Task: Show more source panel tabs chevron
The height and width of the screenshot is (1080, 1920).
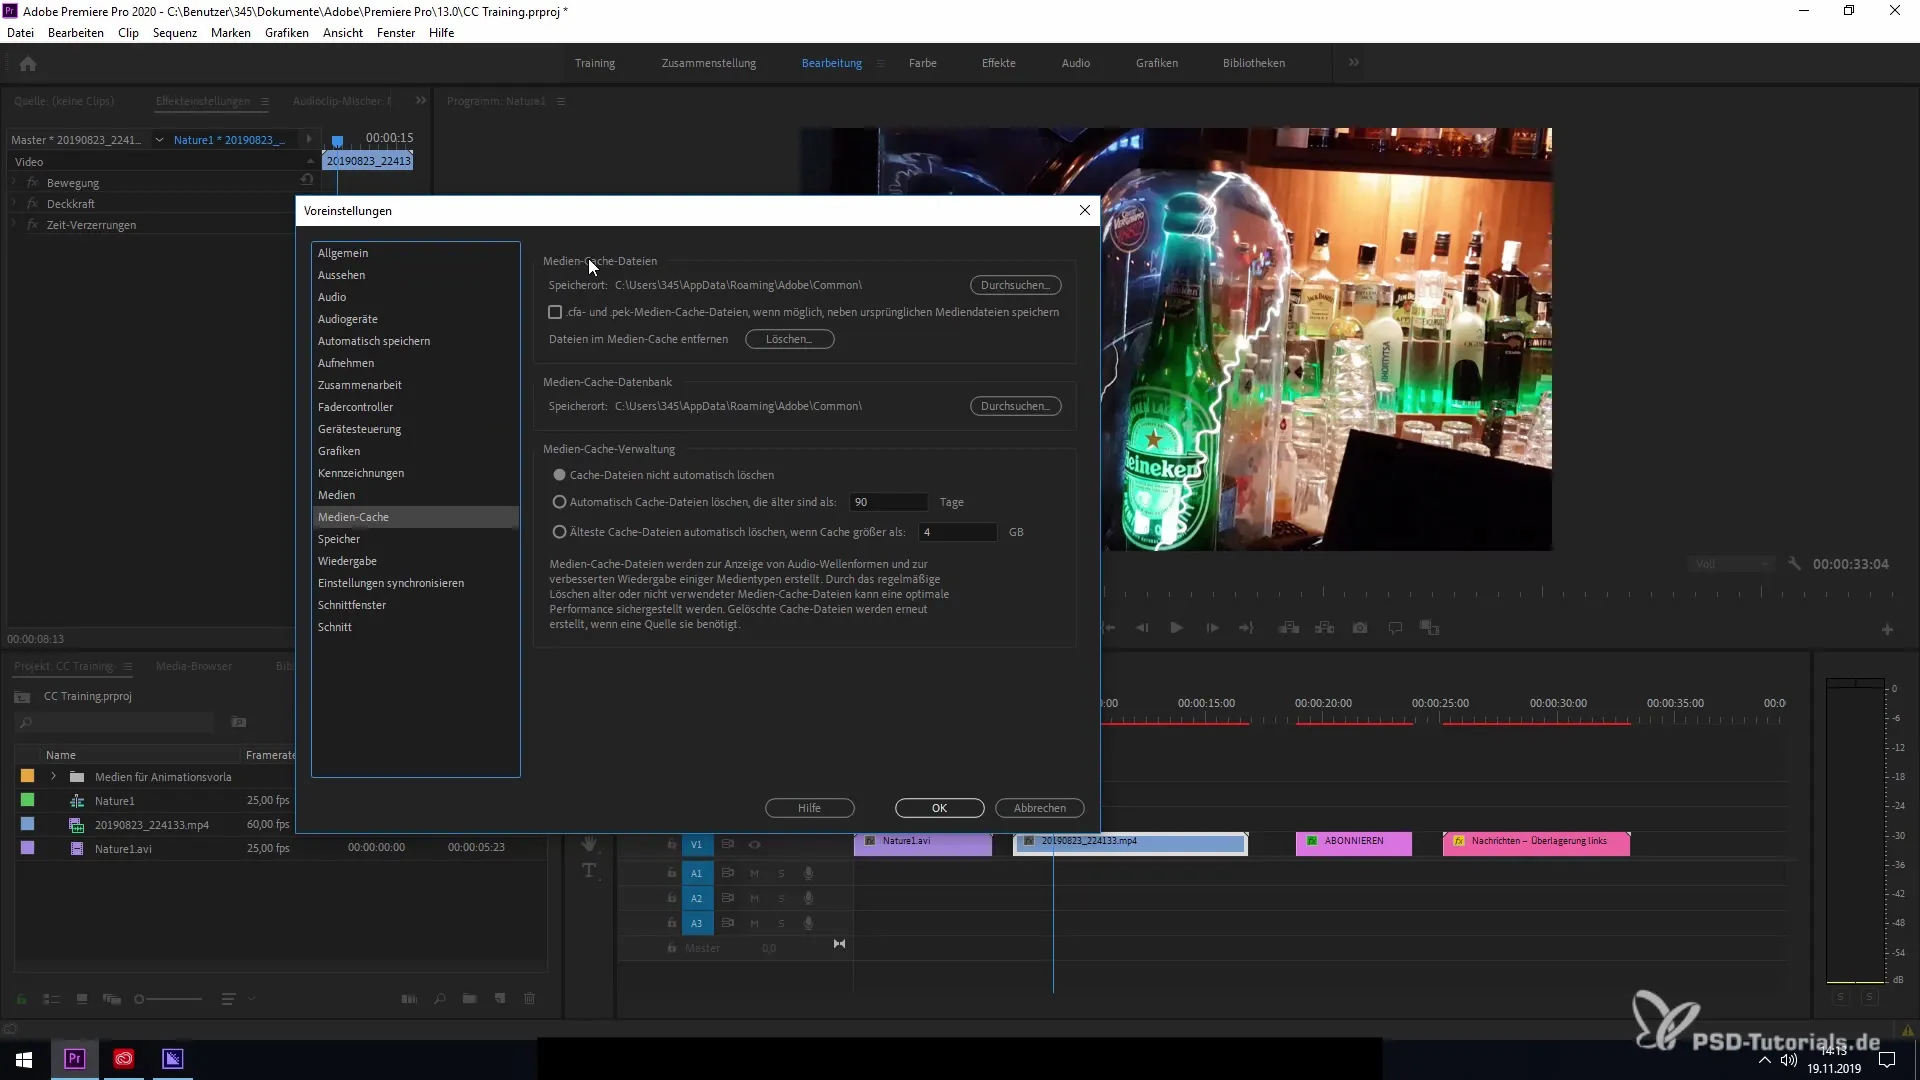Action: tap(421, 101)
